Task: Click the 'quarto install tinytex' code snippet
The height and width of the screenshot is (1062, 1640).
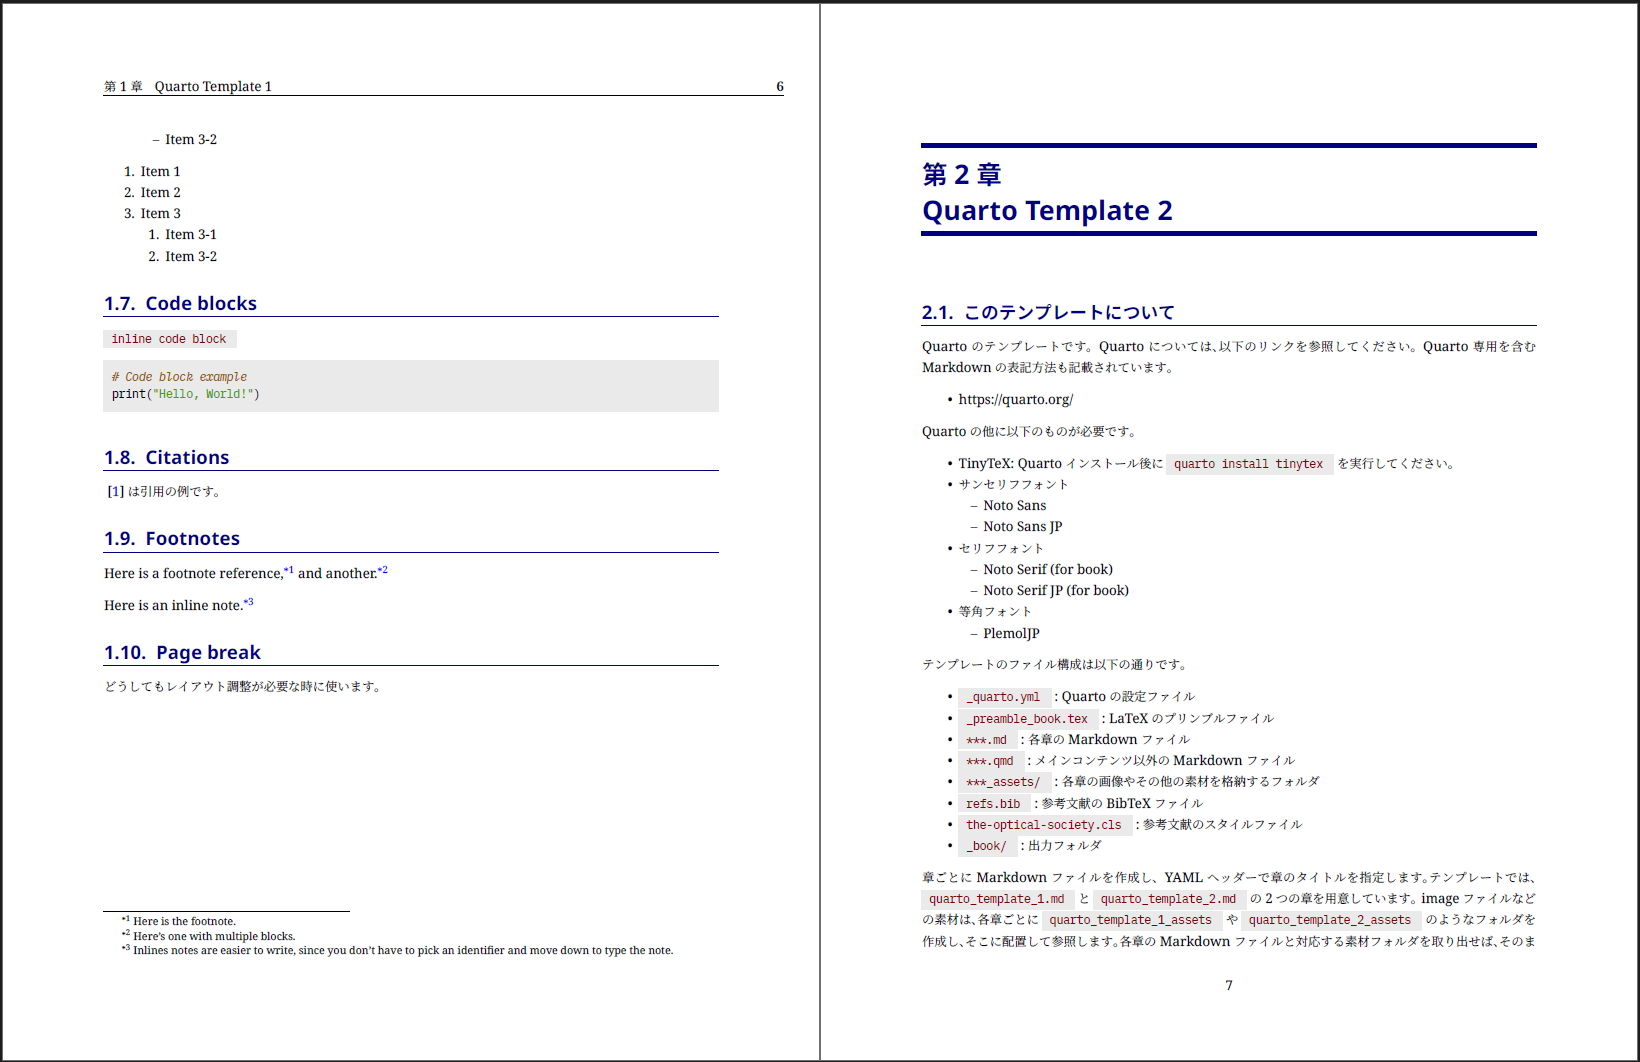Action: (1249, 464)
